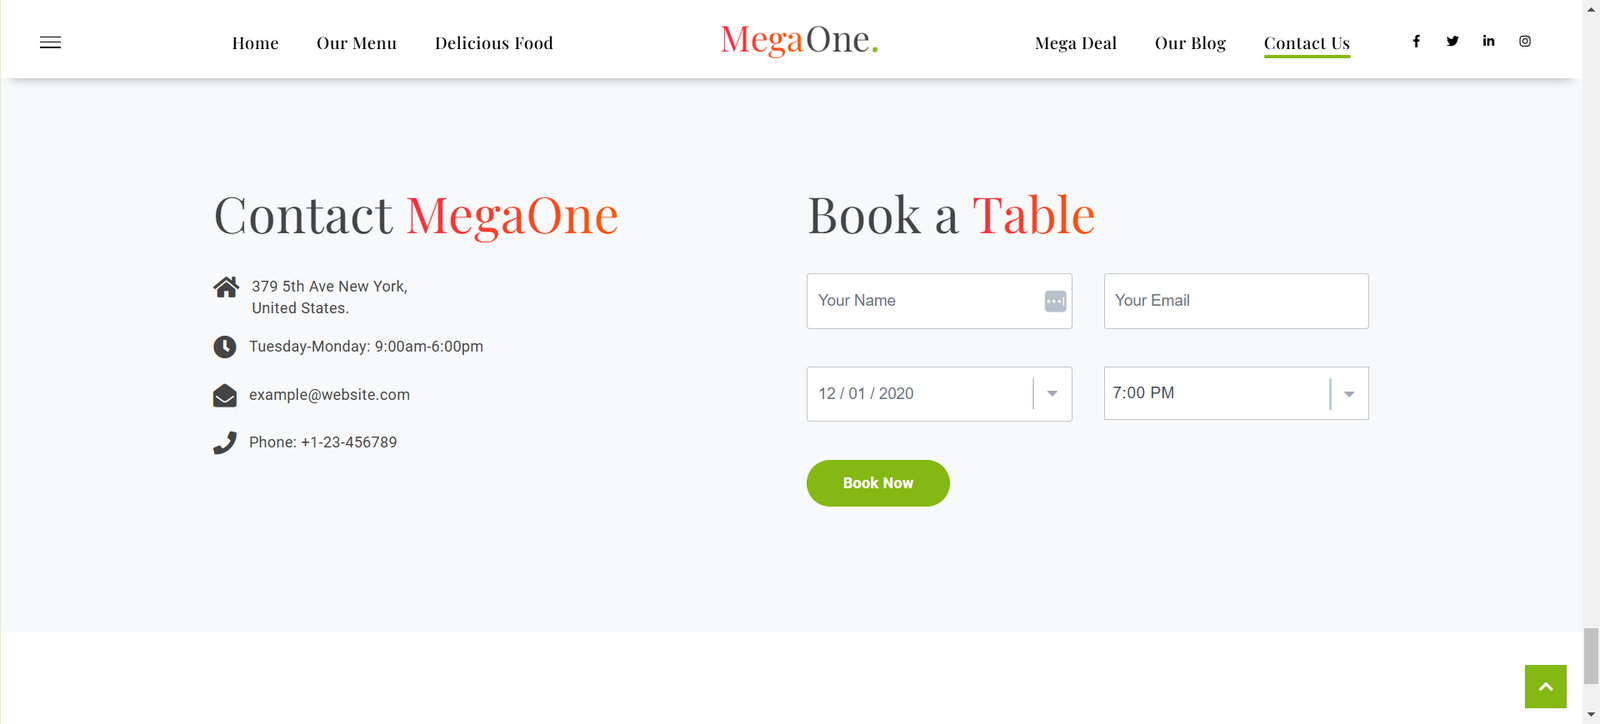
Task: Open the hamburger side menu
Action: [x=50, y=42]
